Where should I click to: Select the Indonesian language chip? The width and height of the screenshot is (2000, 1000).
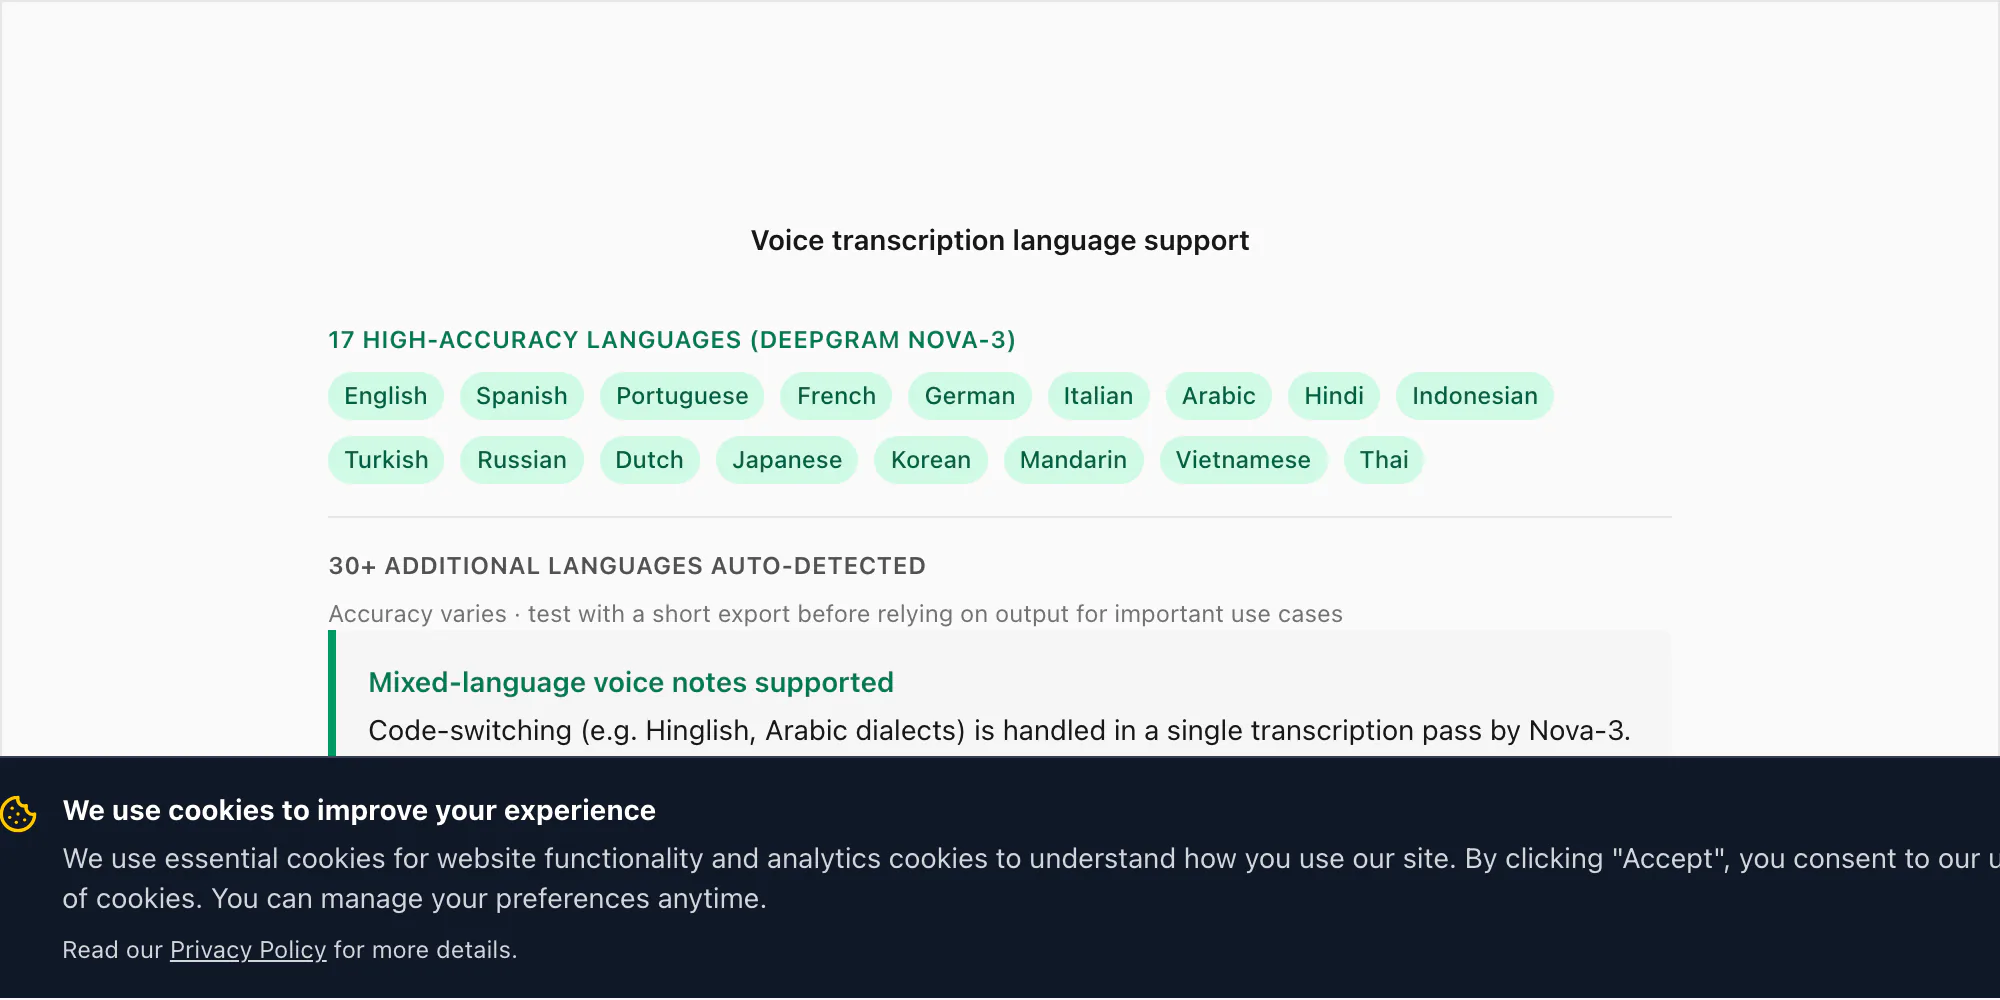1474,396
